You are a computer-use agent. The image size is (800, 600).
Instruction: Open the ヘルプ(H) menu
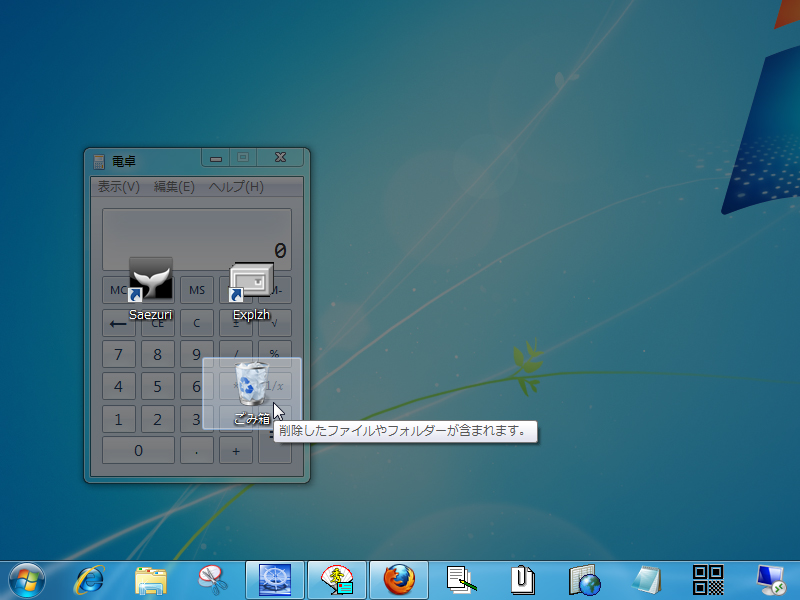pos(238,187)
